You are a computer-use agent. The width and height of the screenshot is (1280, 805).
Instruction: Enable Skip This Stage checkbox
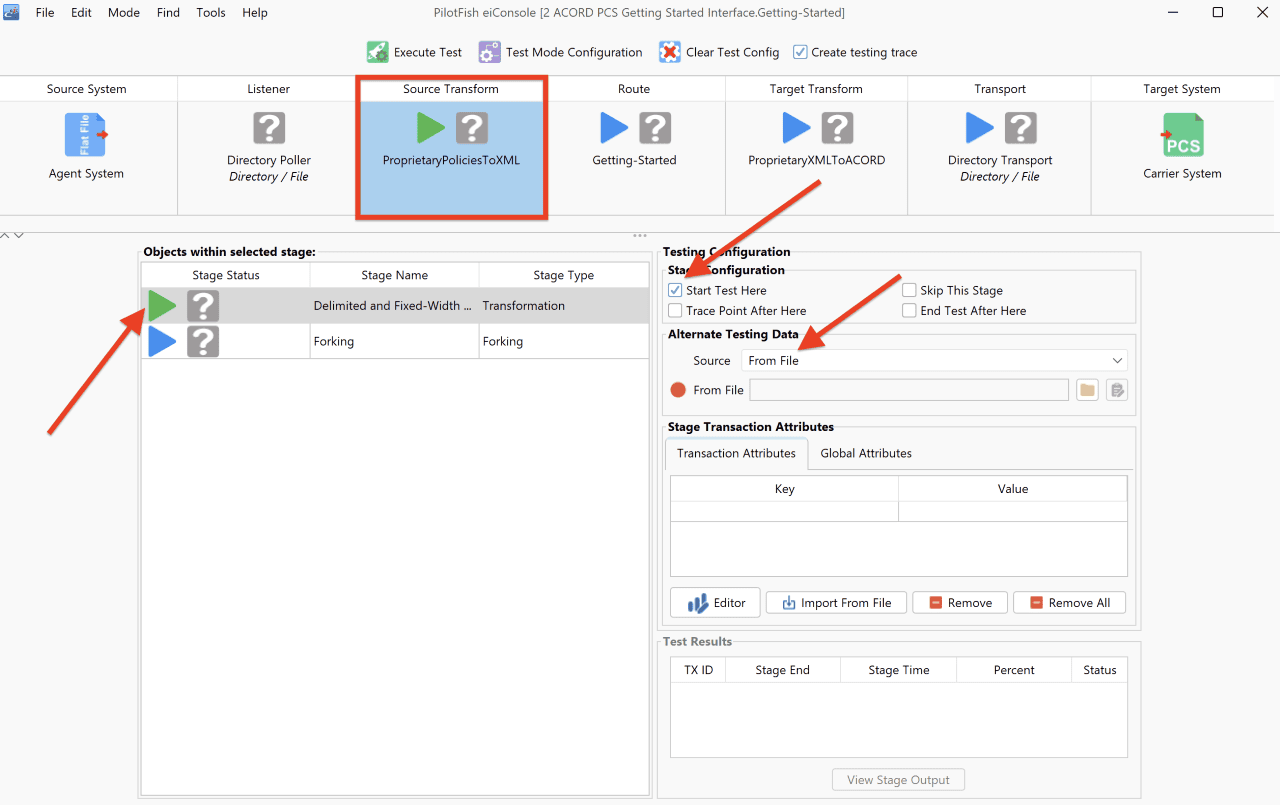click(909, 290)
